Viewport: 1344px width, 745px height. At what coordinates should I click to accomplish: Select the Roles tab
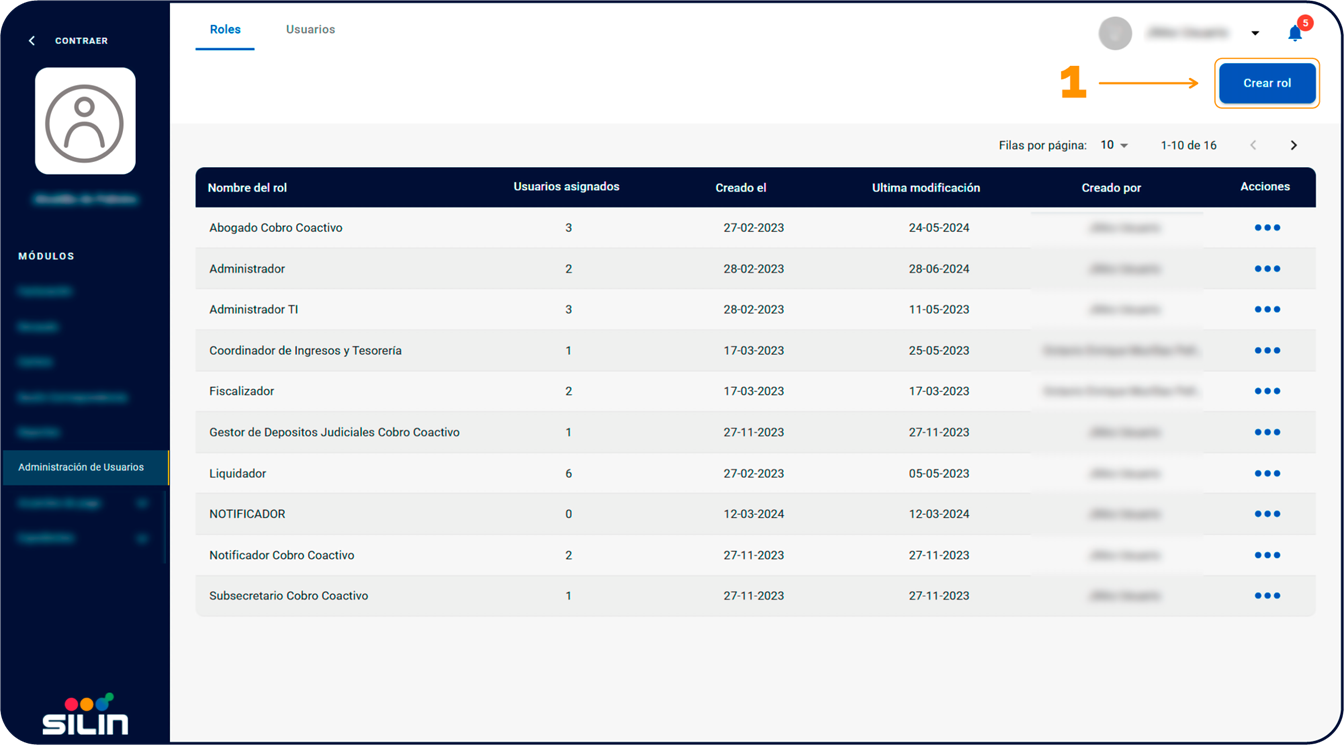pyautogui.click(x=225, y=30)
